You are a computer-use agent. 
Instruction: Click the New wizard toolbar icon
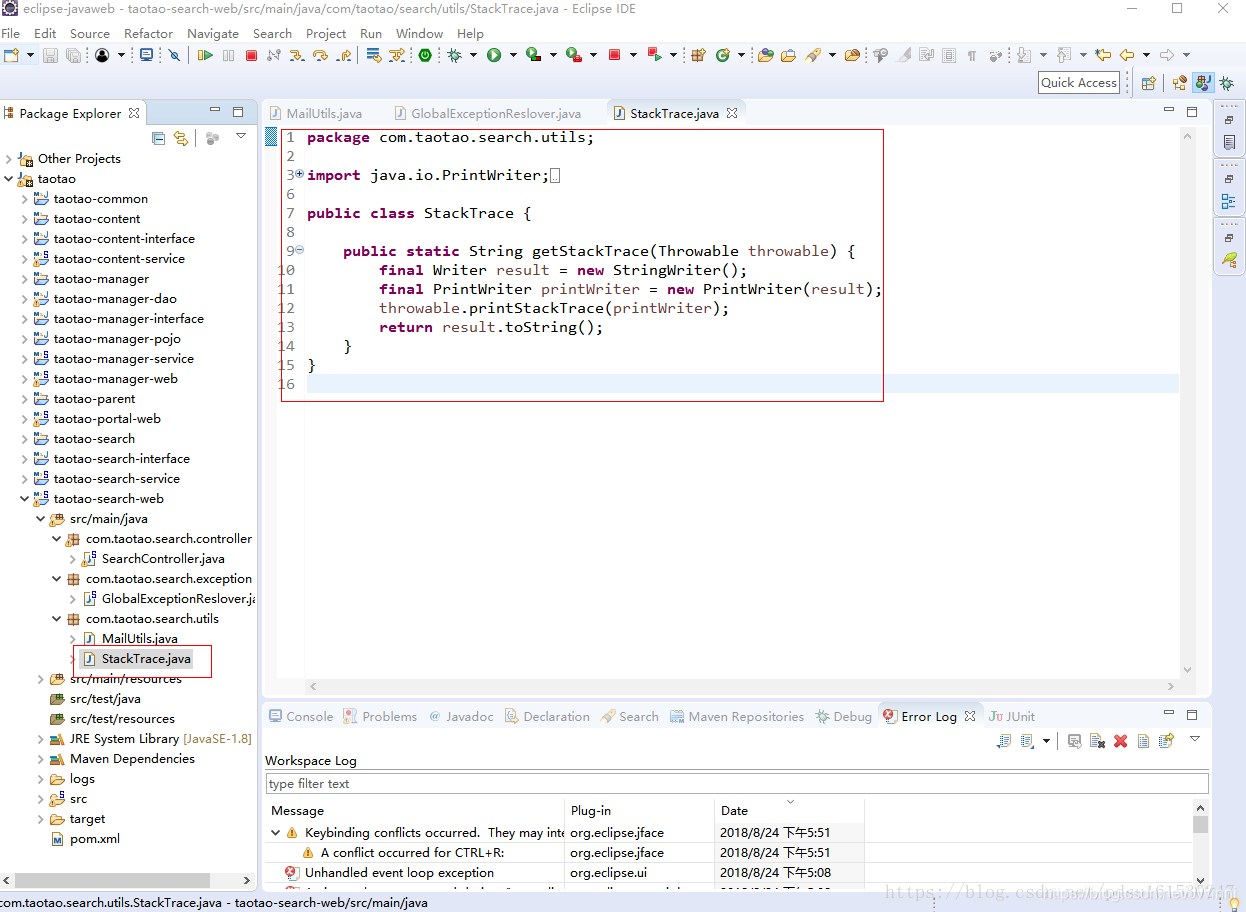11,55
